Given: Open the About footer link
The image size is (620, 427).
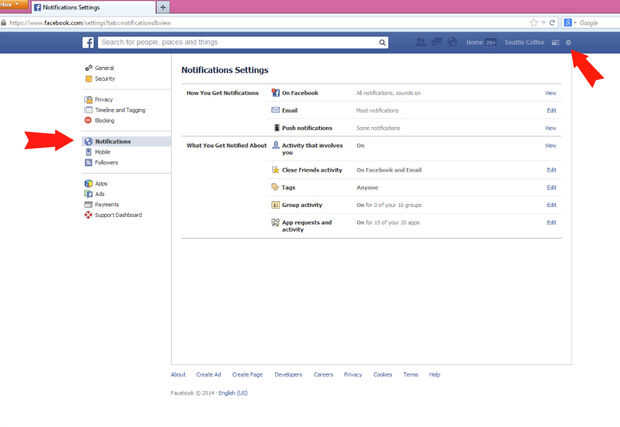Looking at the screenshot, I should pos(178,374).
